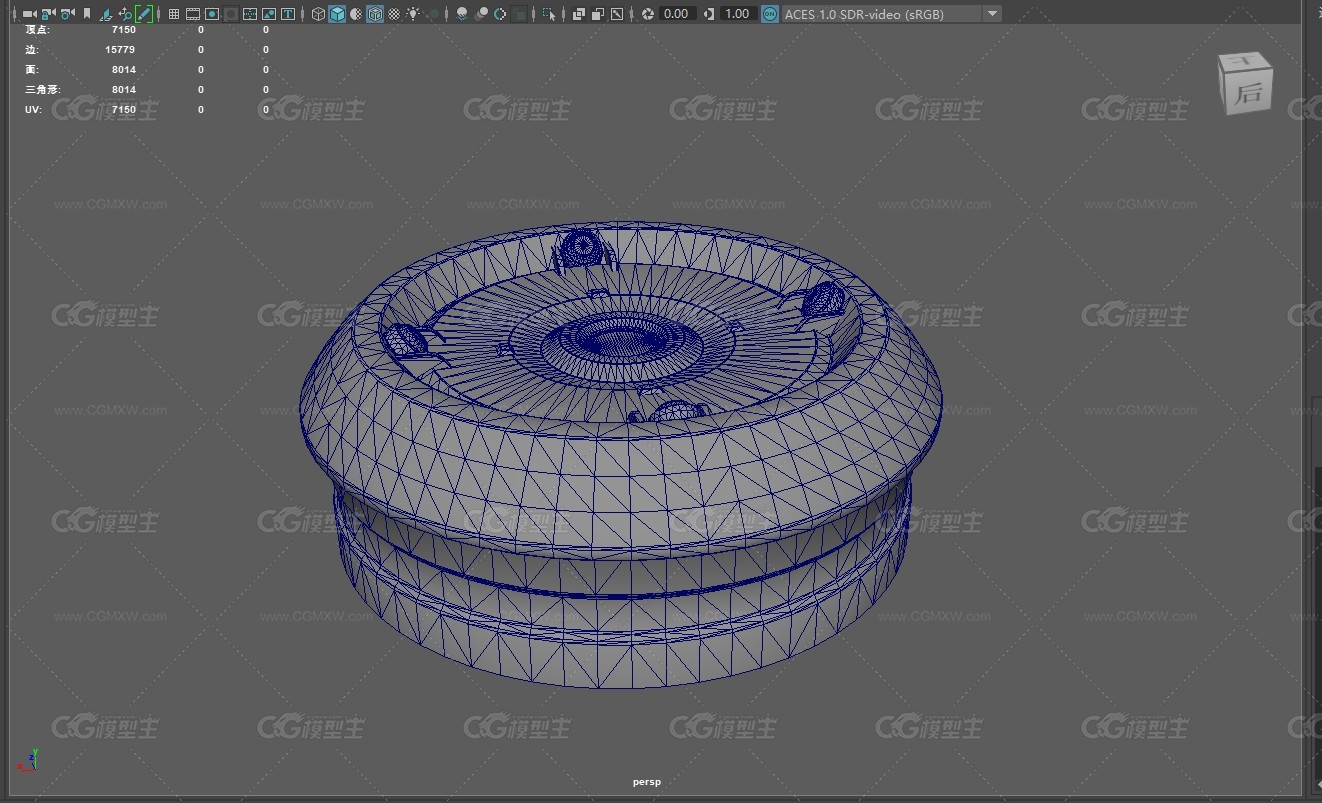
Task: Click the camera Bookmarks icon
Action: [87, 14]
